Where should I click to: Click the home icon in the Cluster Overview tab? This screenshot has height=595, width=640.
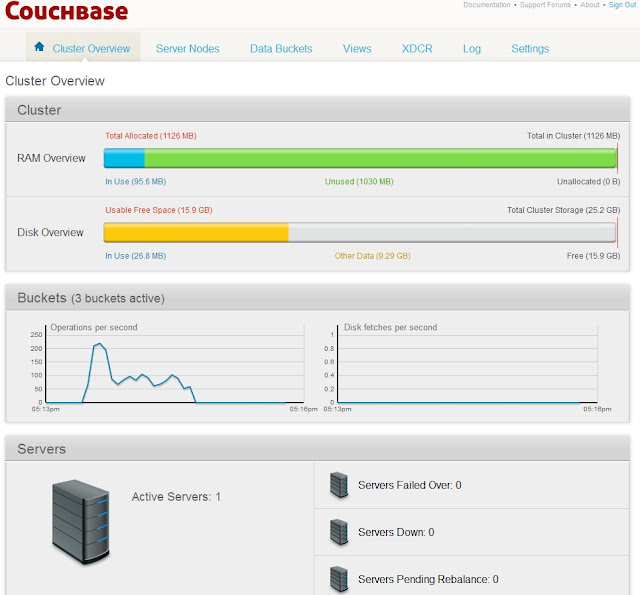click(x=39, y=47)
